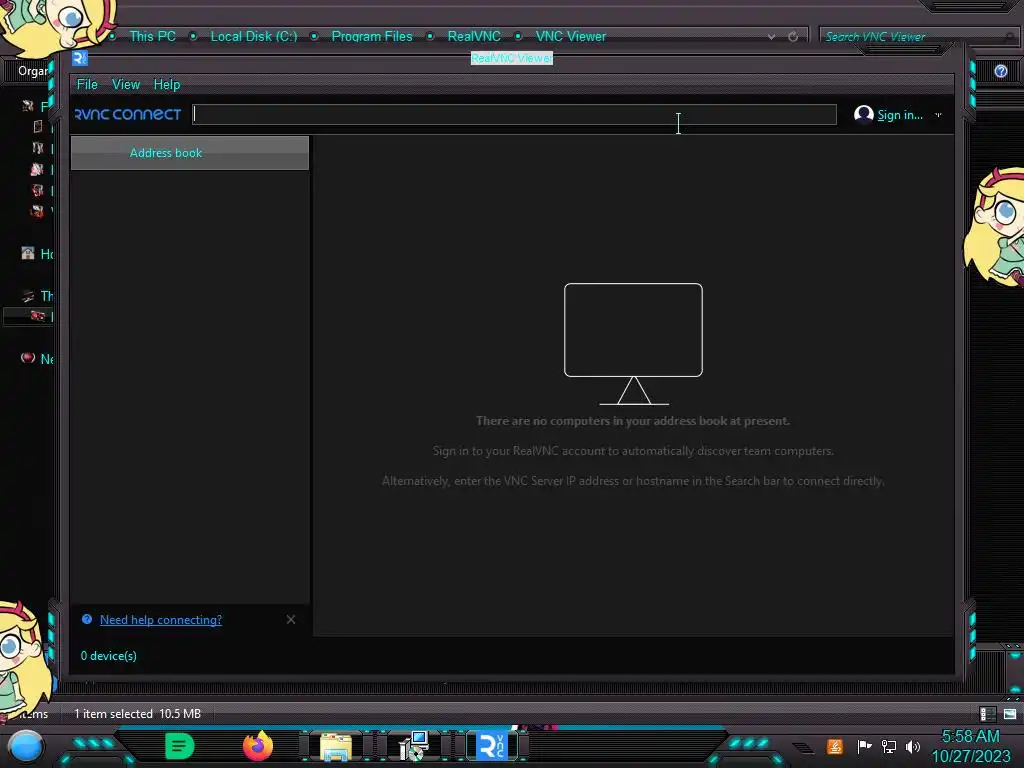Expand the Sign in dropdown arrow
The image size is (1024, 768).
938,115
